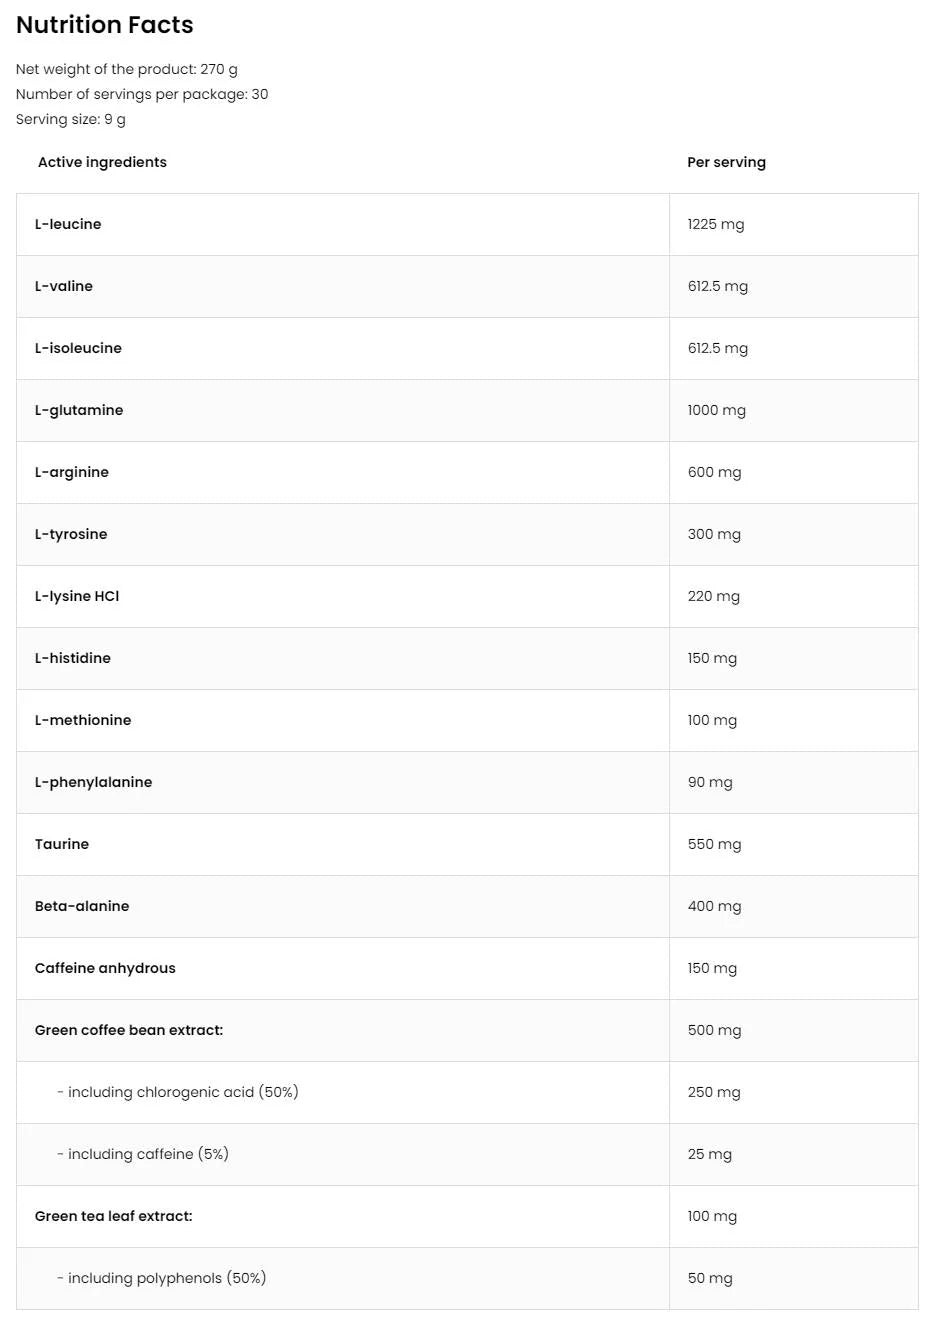This screenshot has width=940, height=1330.
Task: Click the L-tyrosine row label
Action: point(71,534)
